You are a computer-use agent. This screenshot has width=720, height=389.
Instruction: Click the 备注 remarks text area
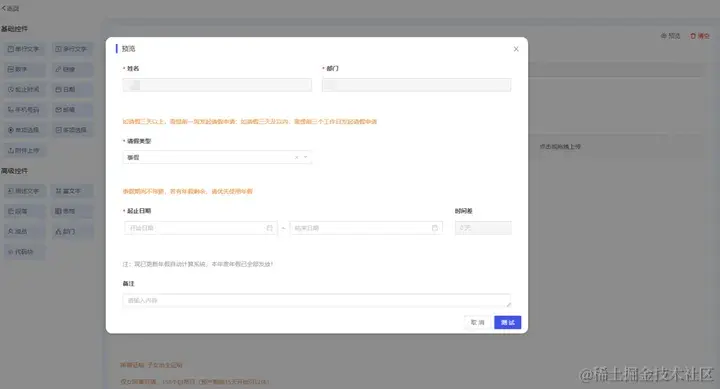click(316, 300)
